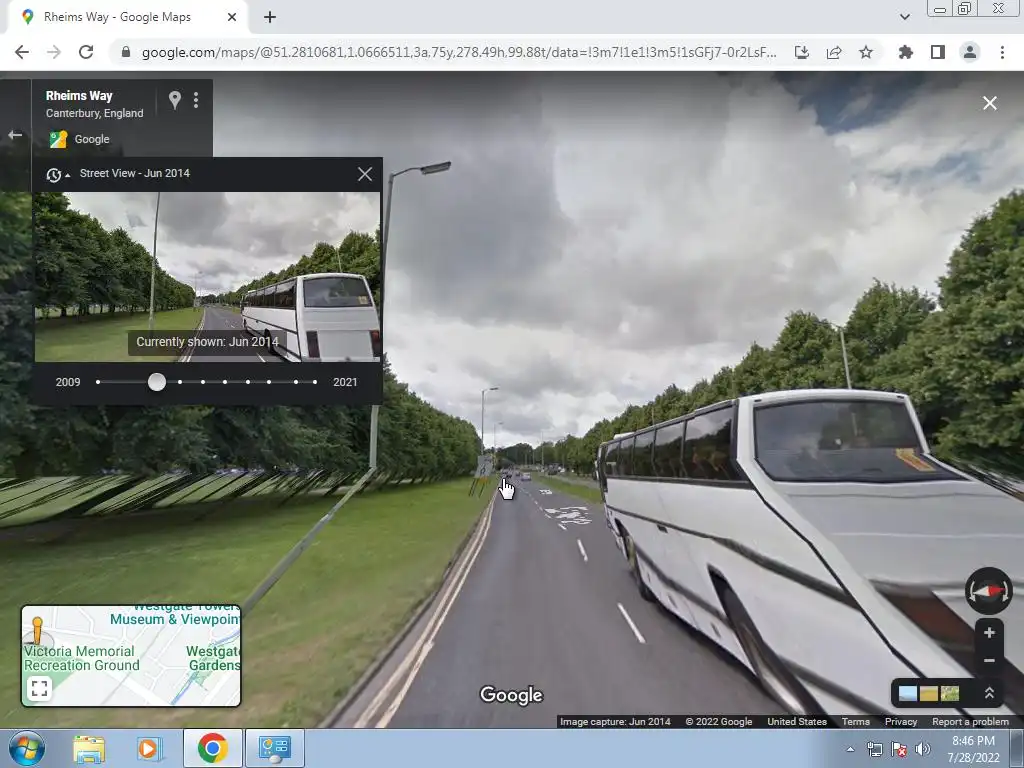Click the install app icon in address bar
This screenshot has height=768, width=1024.
click(x=802, y=52)
